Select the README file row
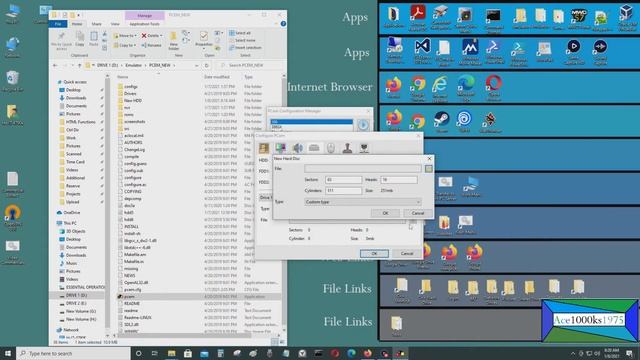The image size is (640, 360). [199, 304]
